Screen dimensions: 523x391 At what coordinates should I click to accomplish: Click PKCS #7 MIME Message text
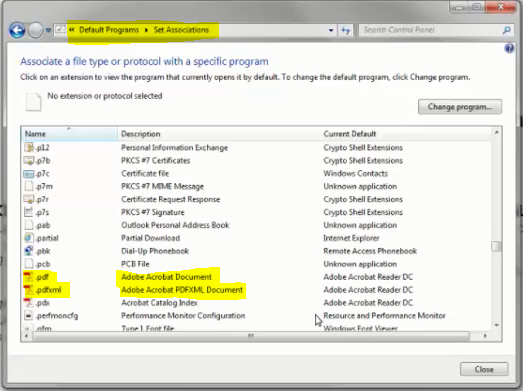coord(162,186)
